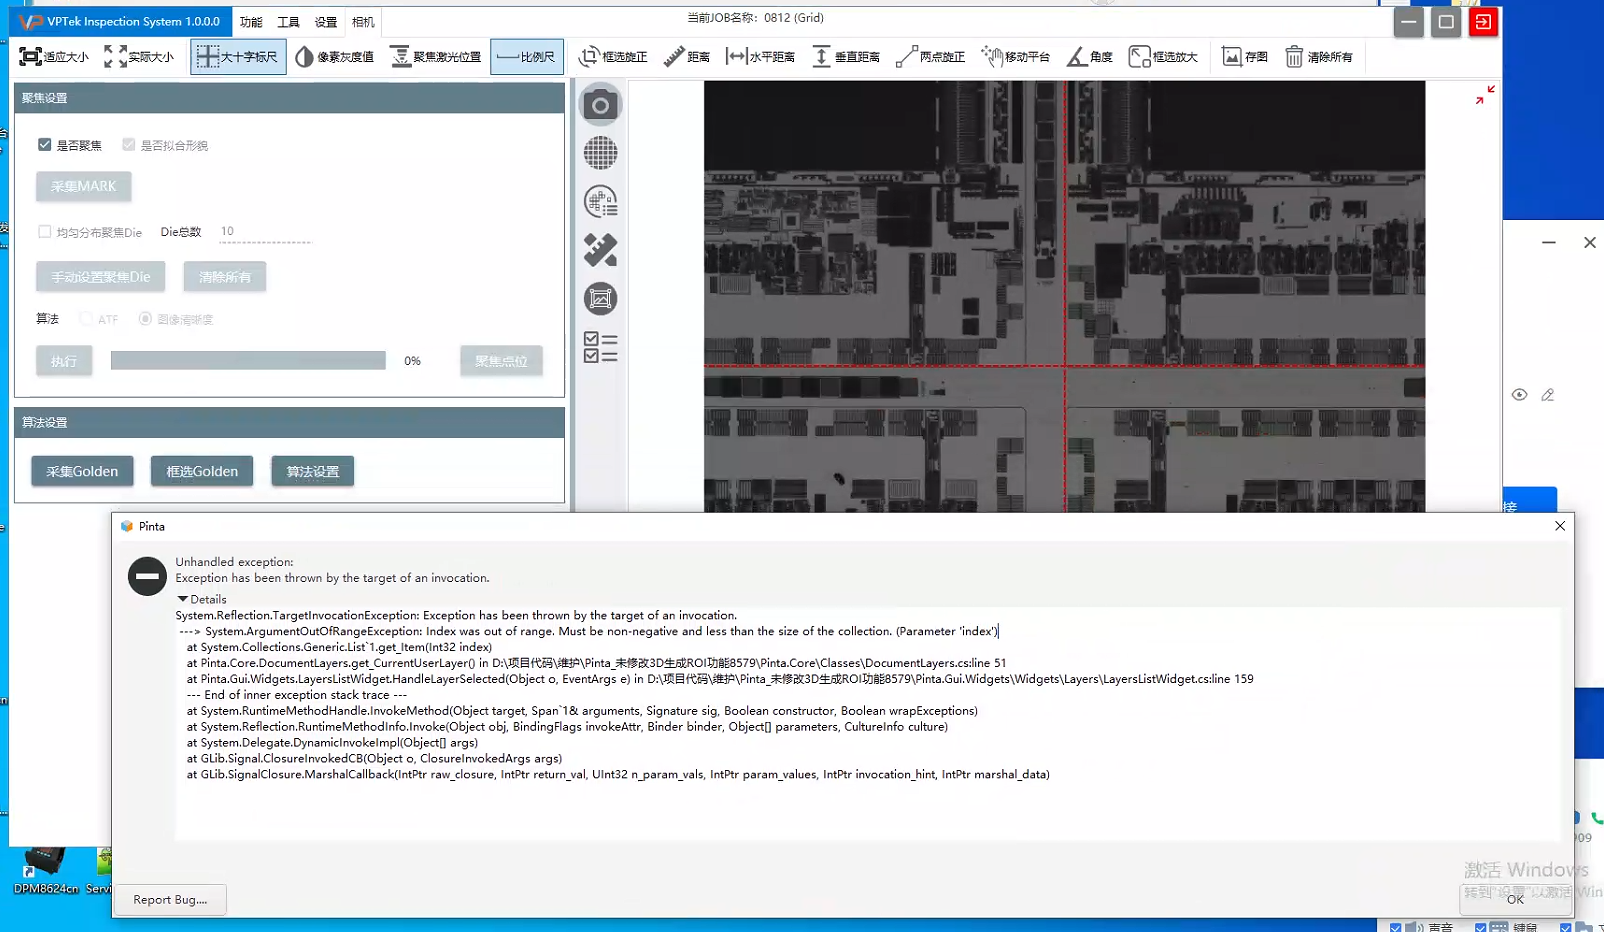Click the red exit application button
Screen dimensions: 1604x932
coord(1483,21)
